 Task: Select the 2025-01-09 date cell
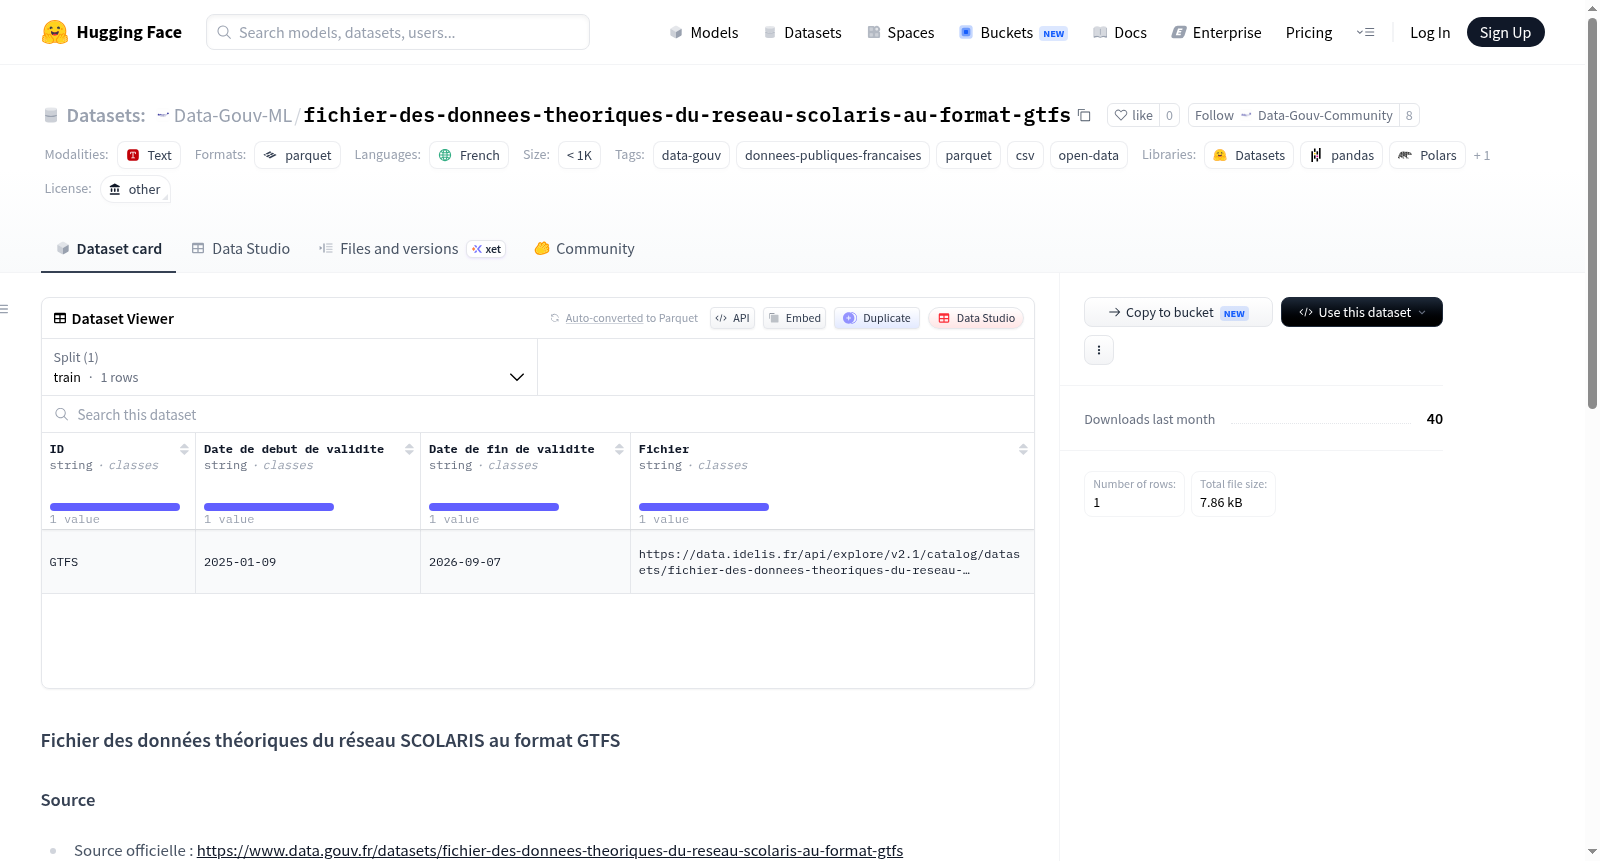click(x=308, y=562)
